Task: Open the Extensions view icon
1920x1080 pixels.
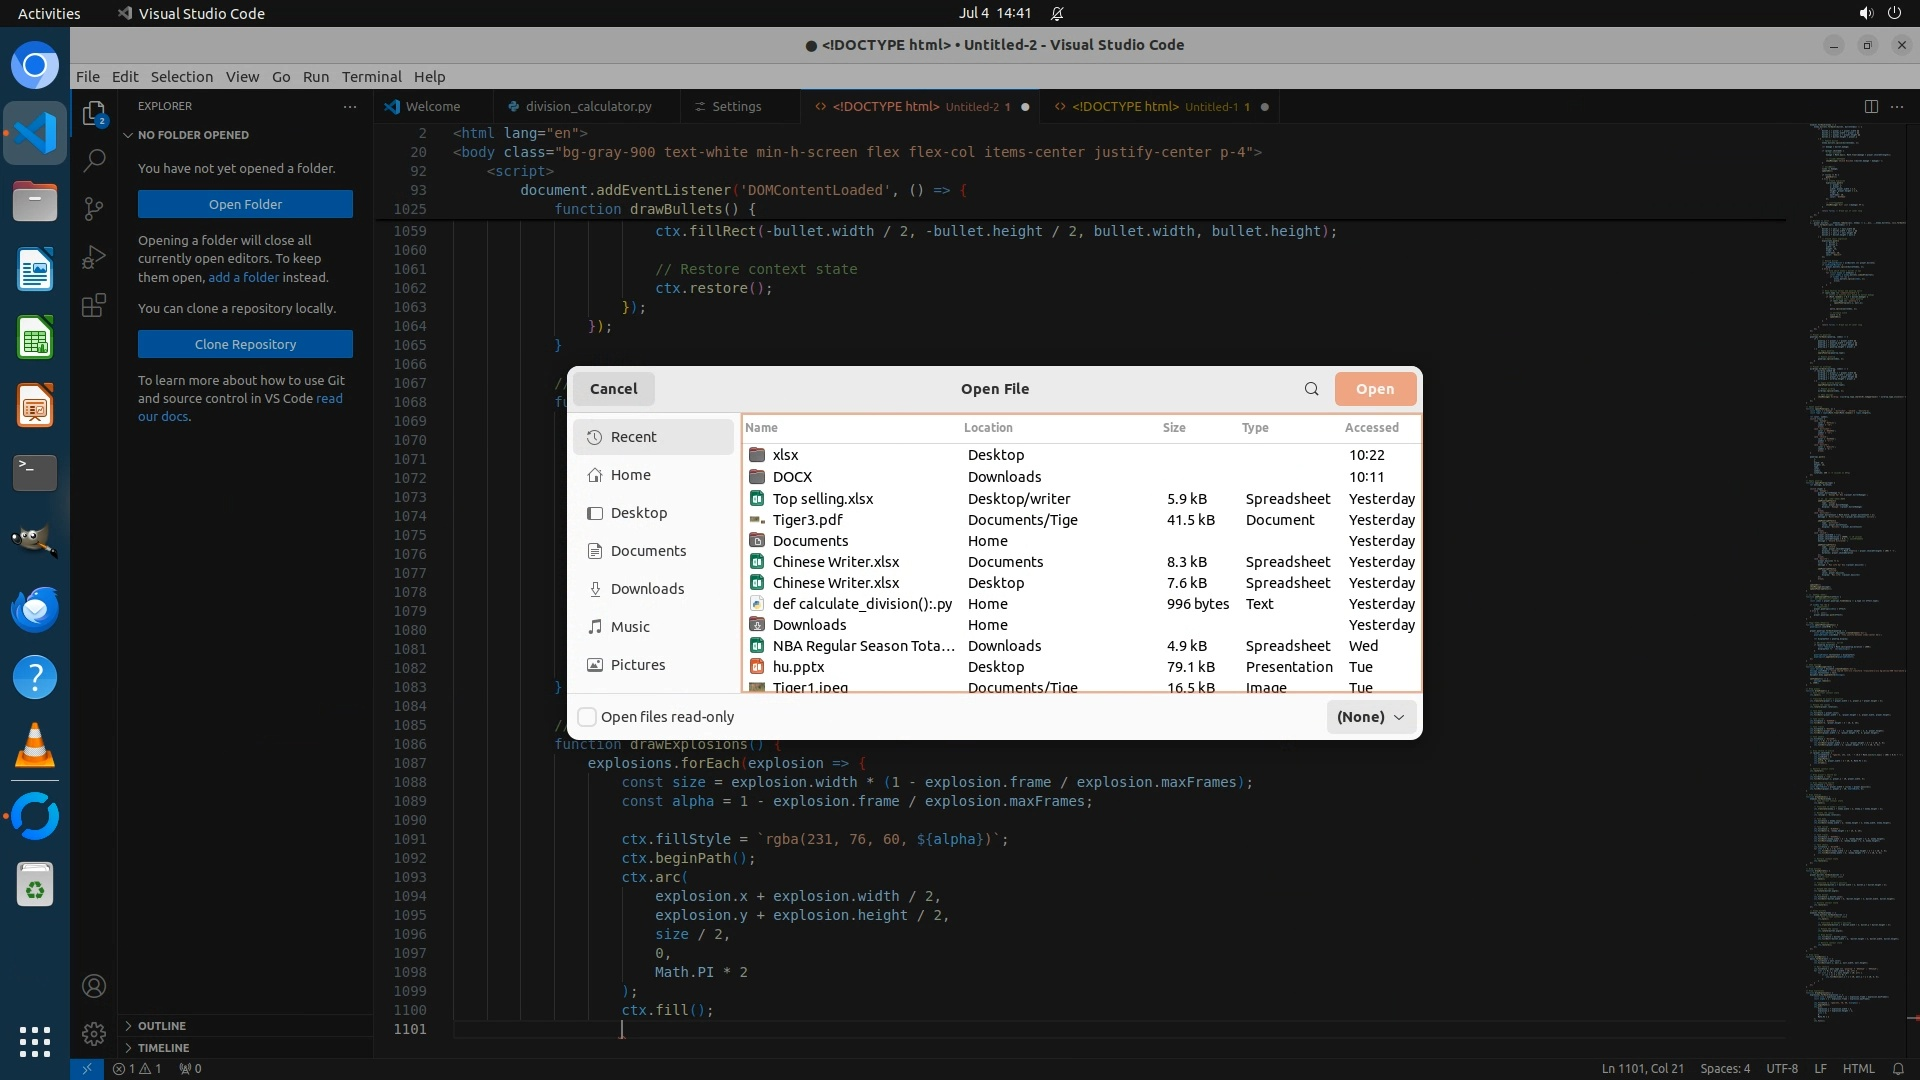Action: [94, 306]
